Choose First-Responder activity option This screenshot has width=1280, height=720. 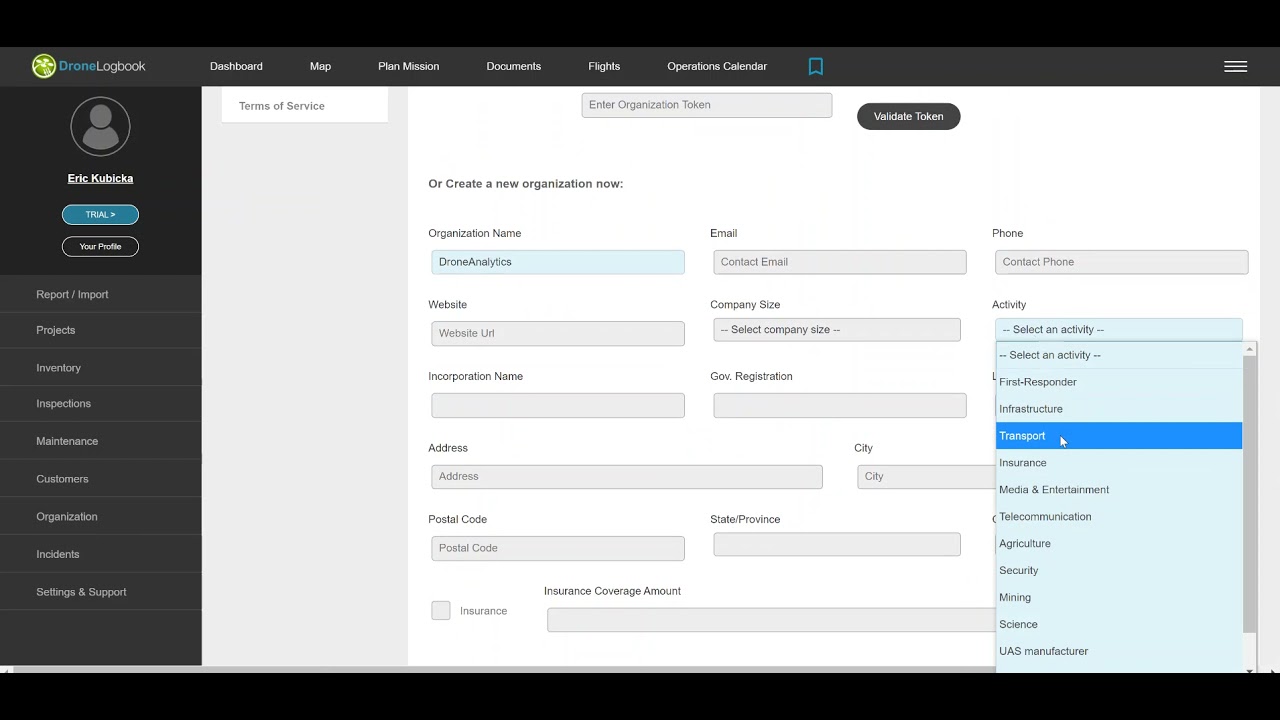(x=1119, y=382)
